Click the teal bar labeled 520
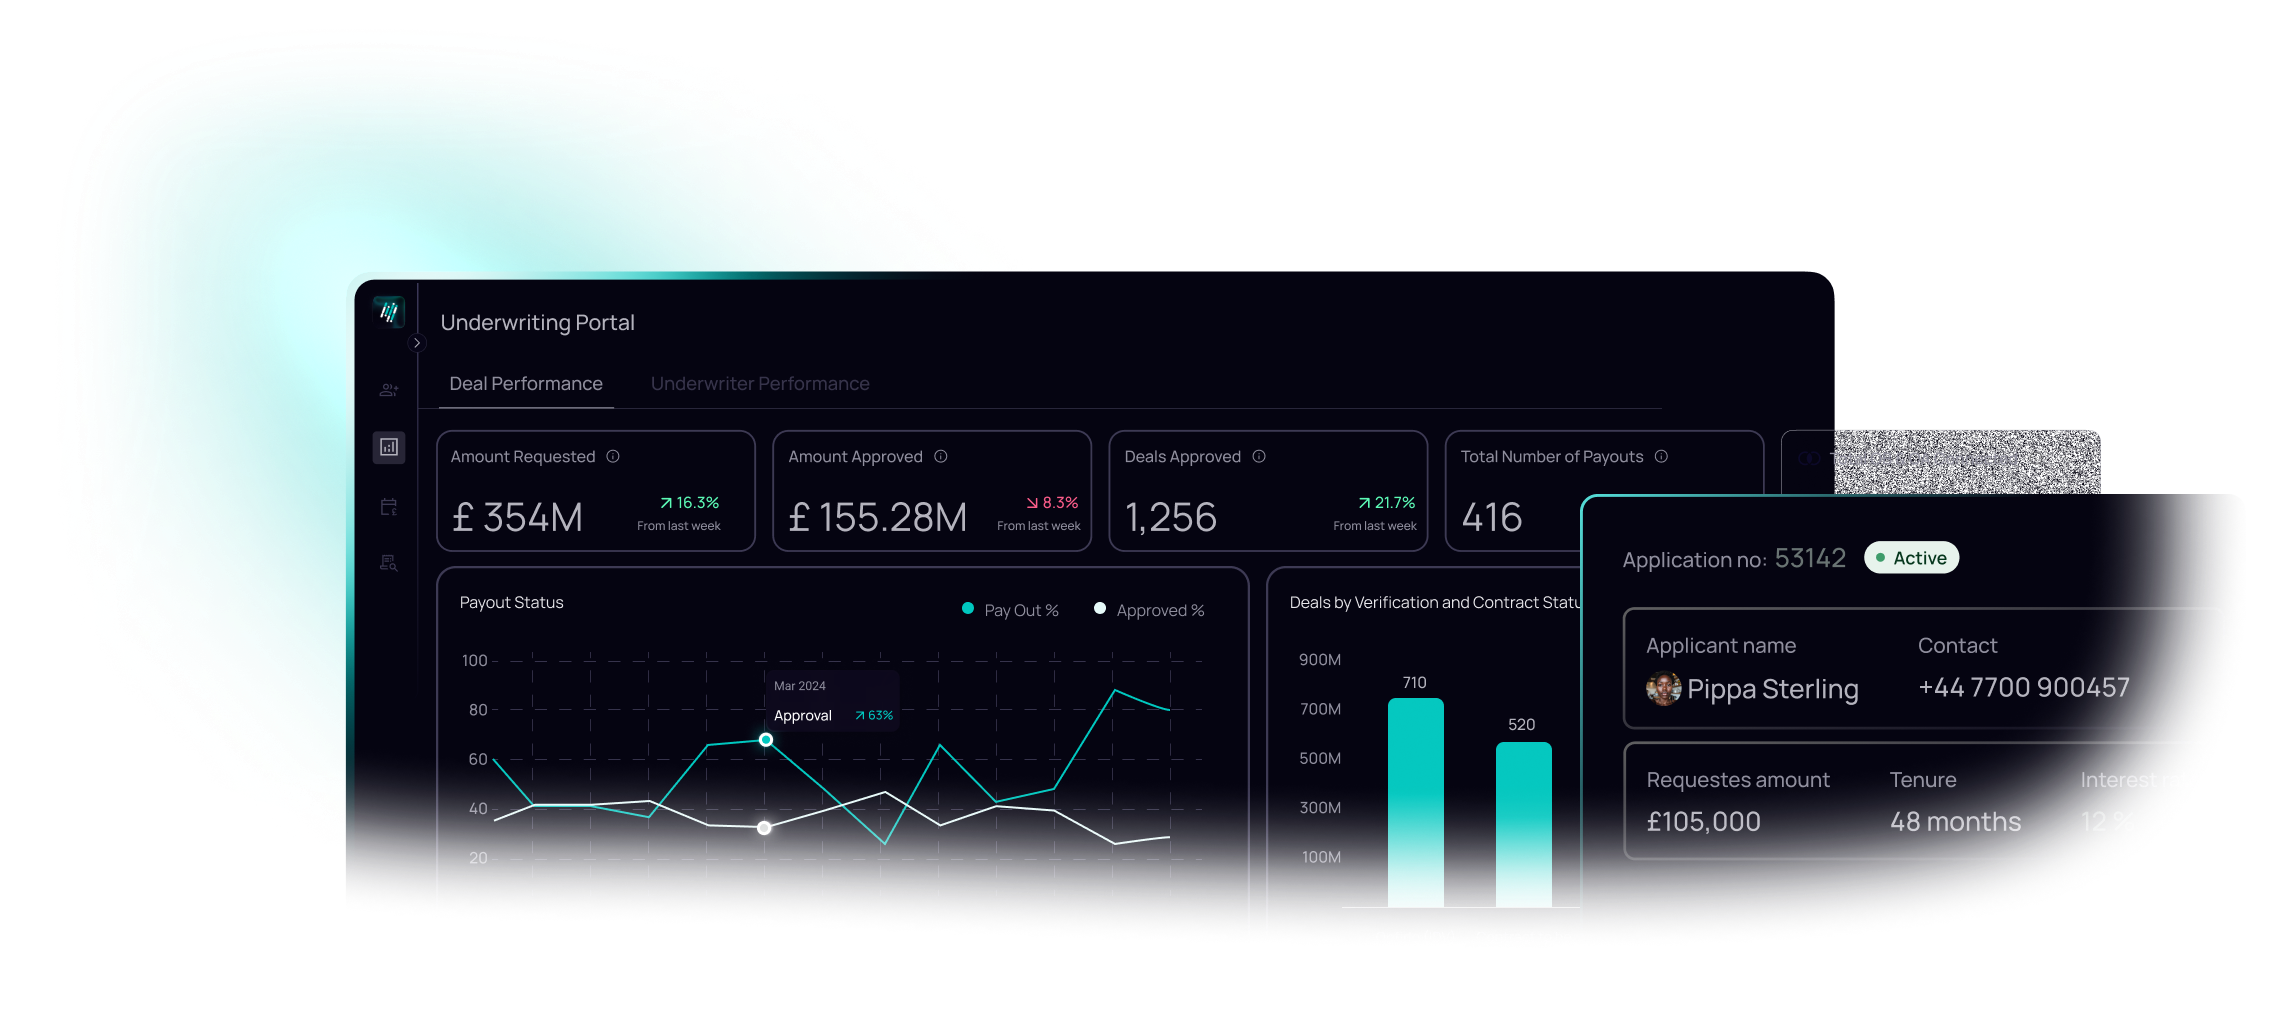The width and height of the screenshot is (2270, 1024). pyautogui.click(x=1523, y=824)
